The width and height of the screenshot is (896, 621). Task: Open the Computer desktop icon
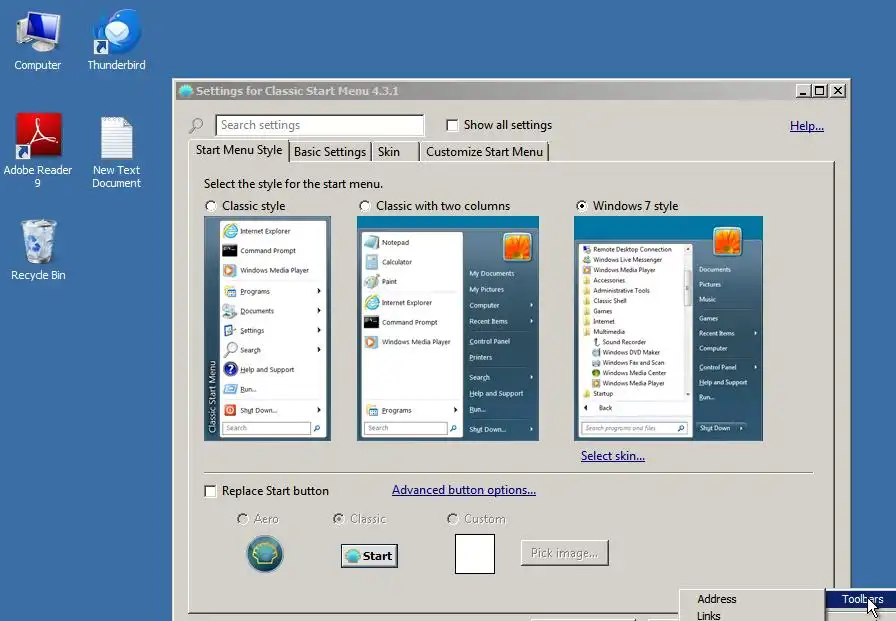tap(38, 41)
